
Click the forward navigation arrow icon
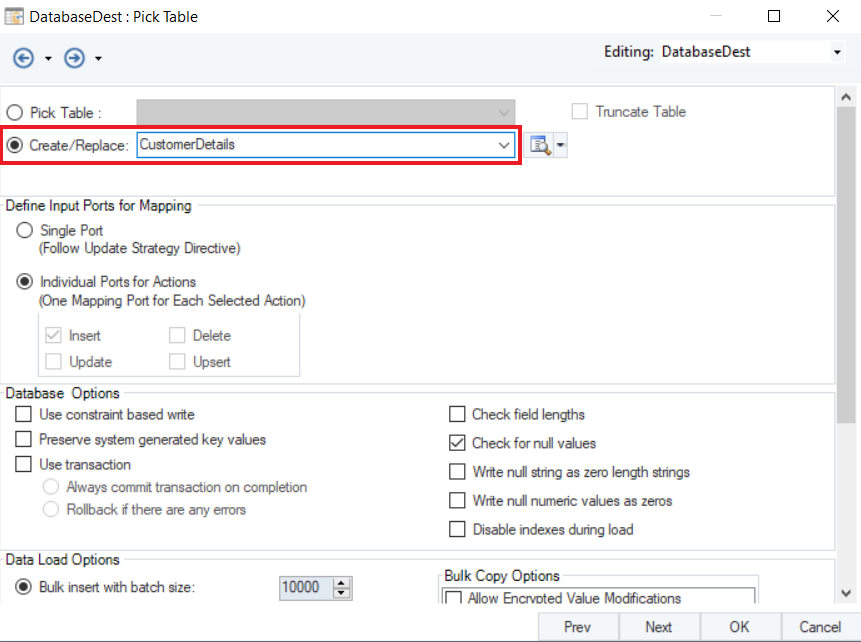click(x=74, y=58)
